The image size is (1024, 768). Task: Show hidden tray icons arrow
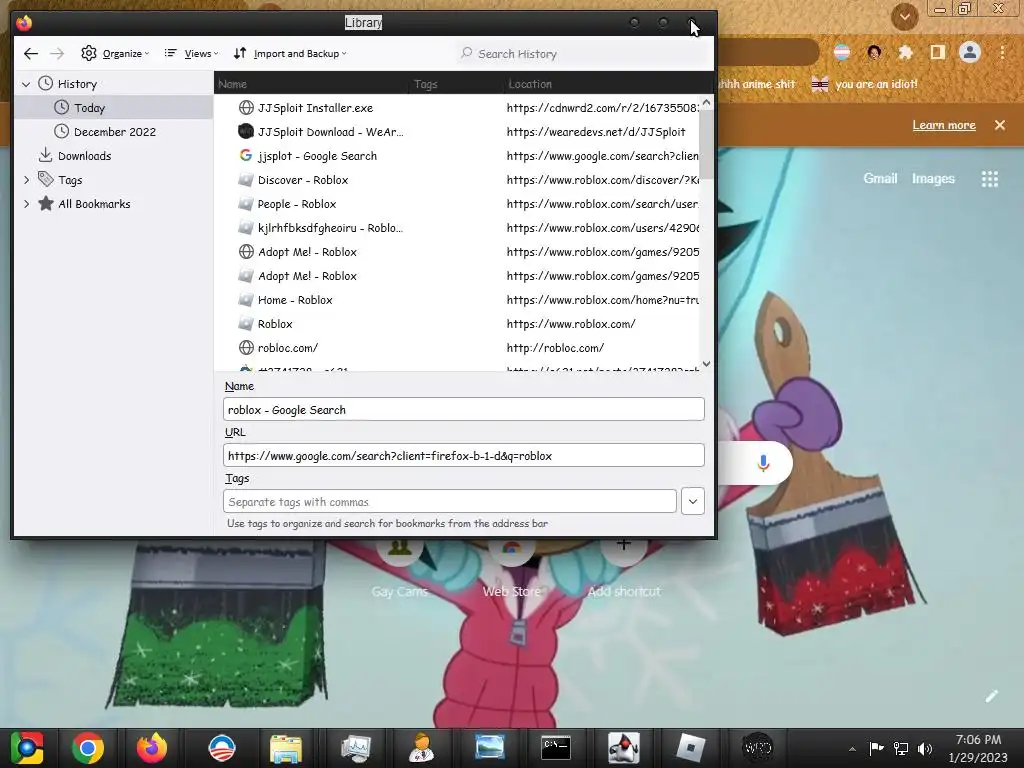(852, 749)
